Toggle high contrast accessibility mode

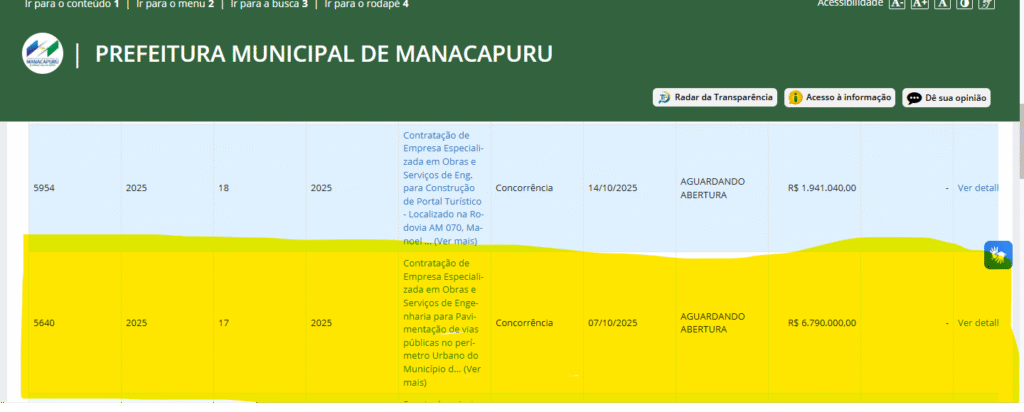coord(964,4)
